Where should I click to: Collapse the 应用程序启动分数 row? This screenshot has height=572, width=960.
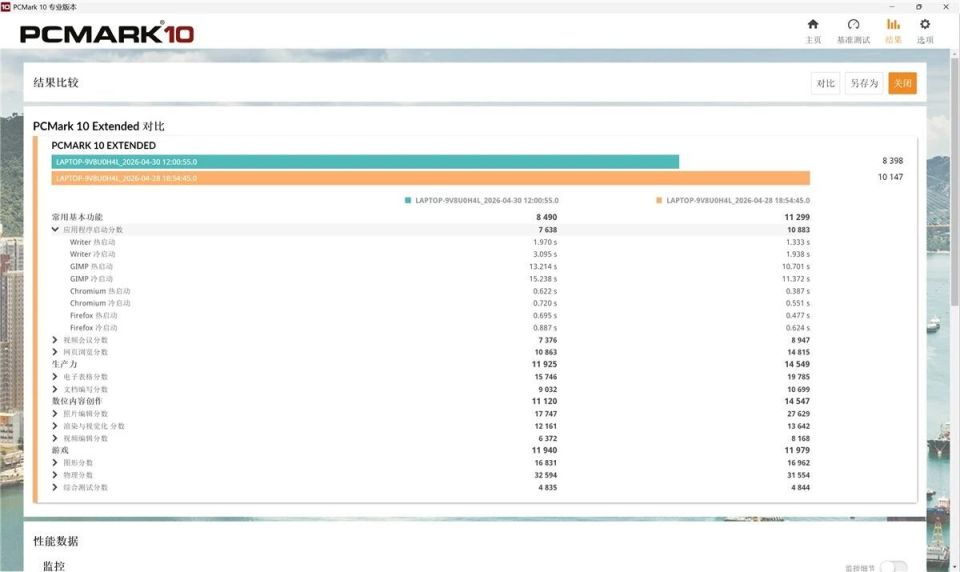point(55,230)
